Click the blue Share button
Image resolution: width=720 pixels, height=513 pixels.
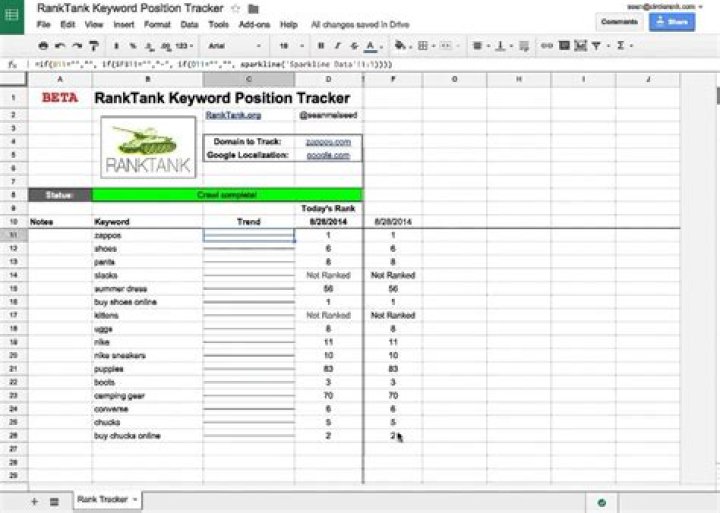click(x=672, y=22)
